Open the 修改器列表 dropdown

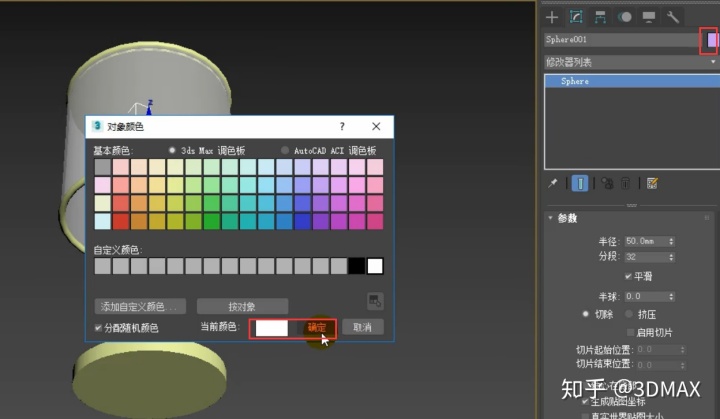pyautogui.click(x=631, y=62)
